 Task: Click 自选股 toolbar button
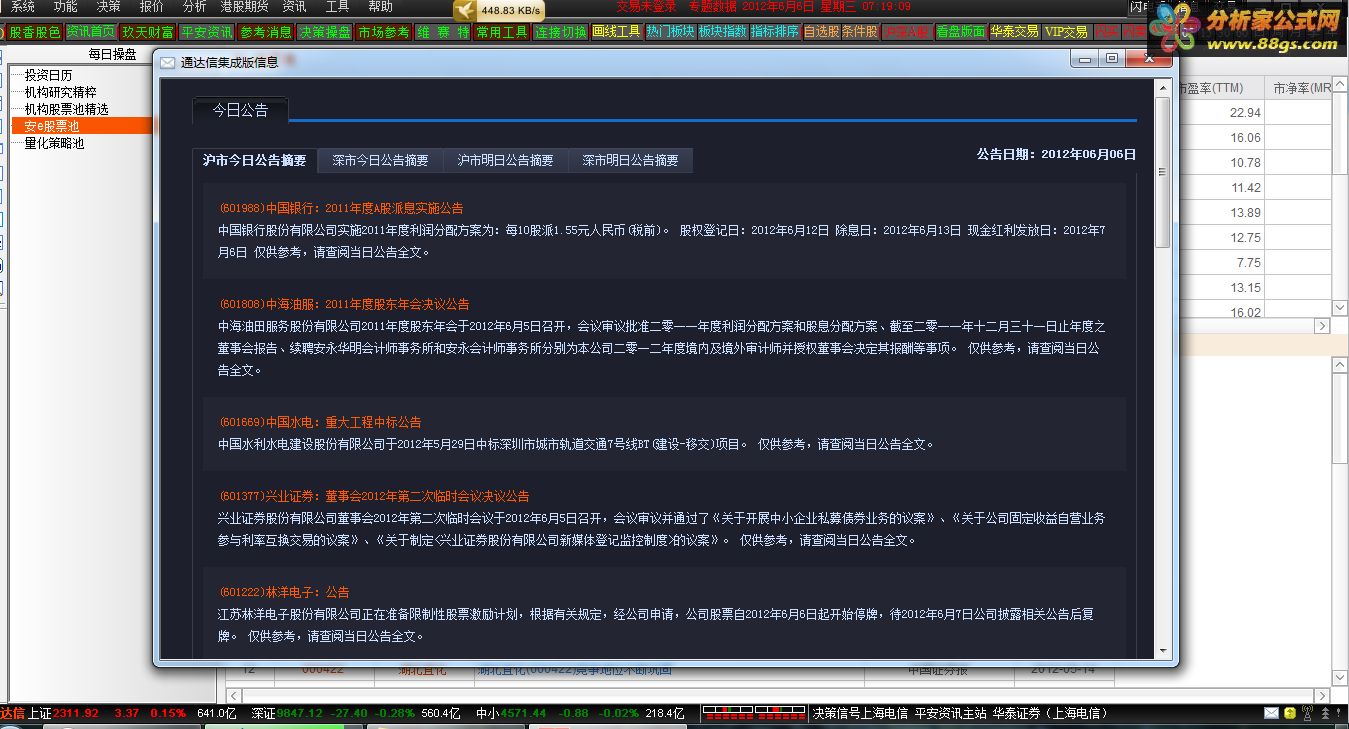tap(821, 32)
